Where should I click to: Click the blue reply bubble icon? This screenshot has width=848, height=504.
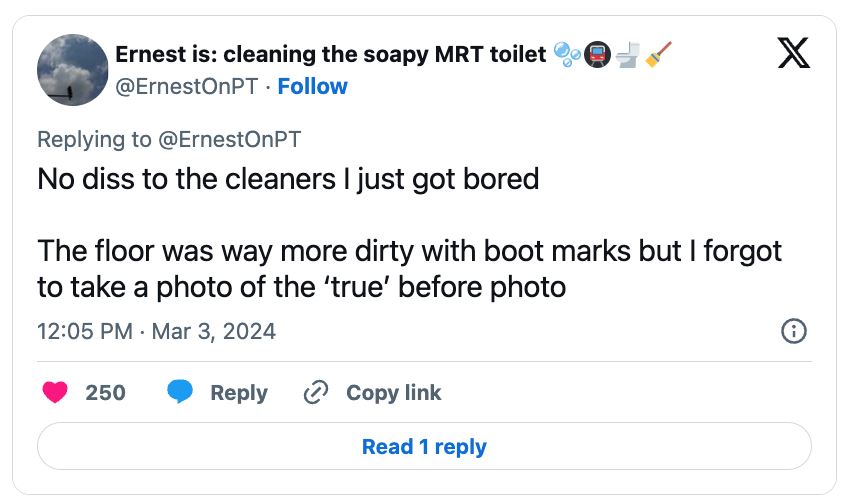click(x=180, y=393)
